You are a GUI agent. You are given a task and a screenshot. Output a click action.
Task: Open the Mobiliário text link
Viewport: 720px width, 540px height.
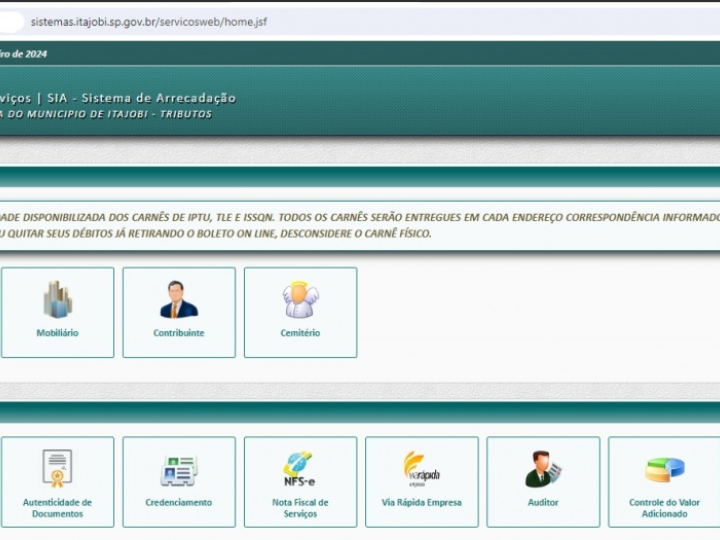(57, 333)
